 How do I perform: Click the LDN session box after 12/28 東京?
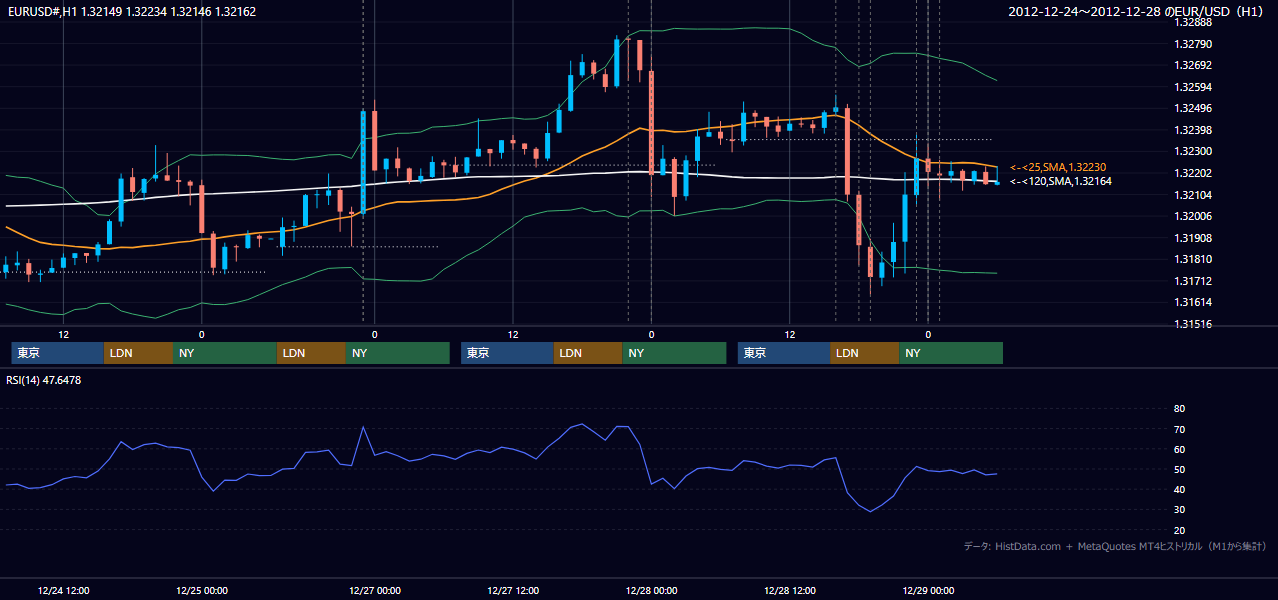864,353
